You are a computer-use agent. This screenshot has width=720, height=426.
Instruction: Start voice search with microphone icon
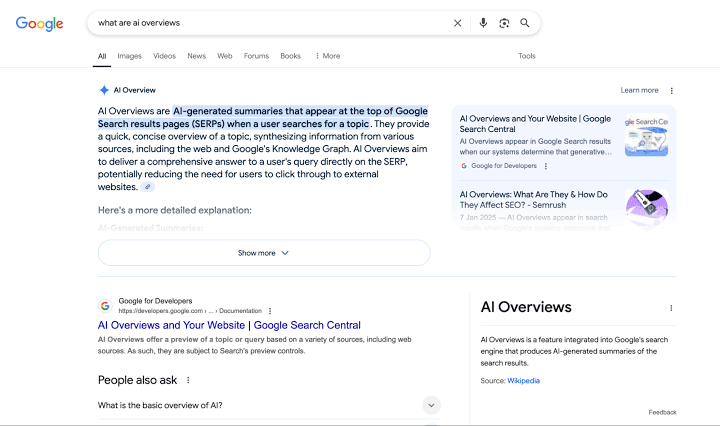pyautogui.click(x=483, y=23)
